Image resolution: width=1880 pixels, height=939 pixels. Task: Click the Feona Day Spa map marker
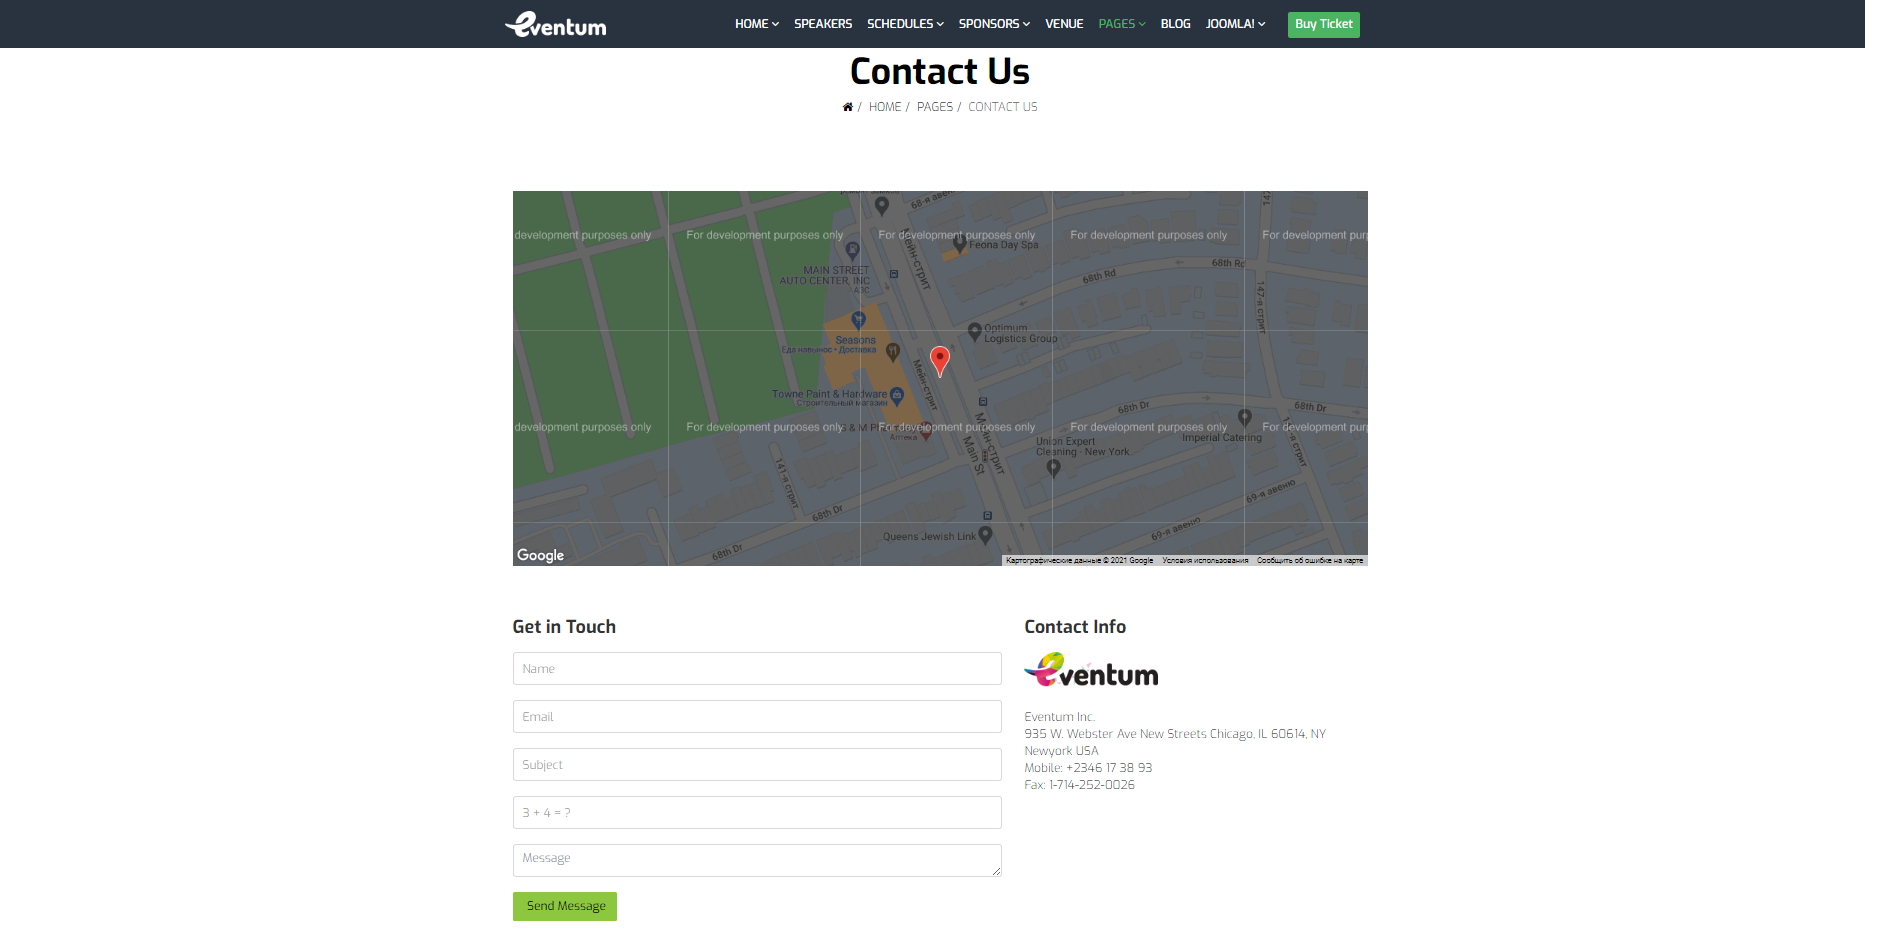tap(959, 243)
